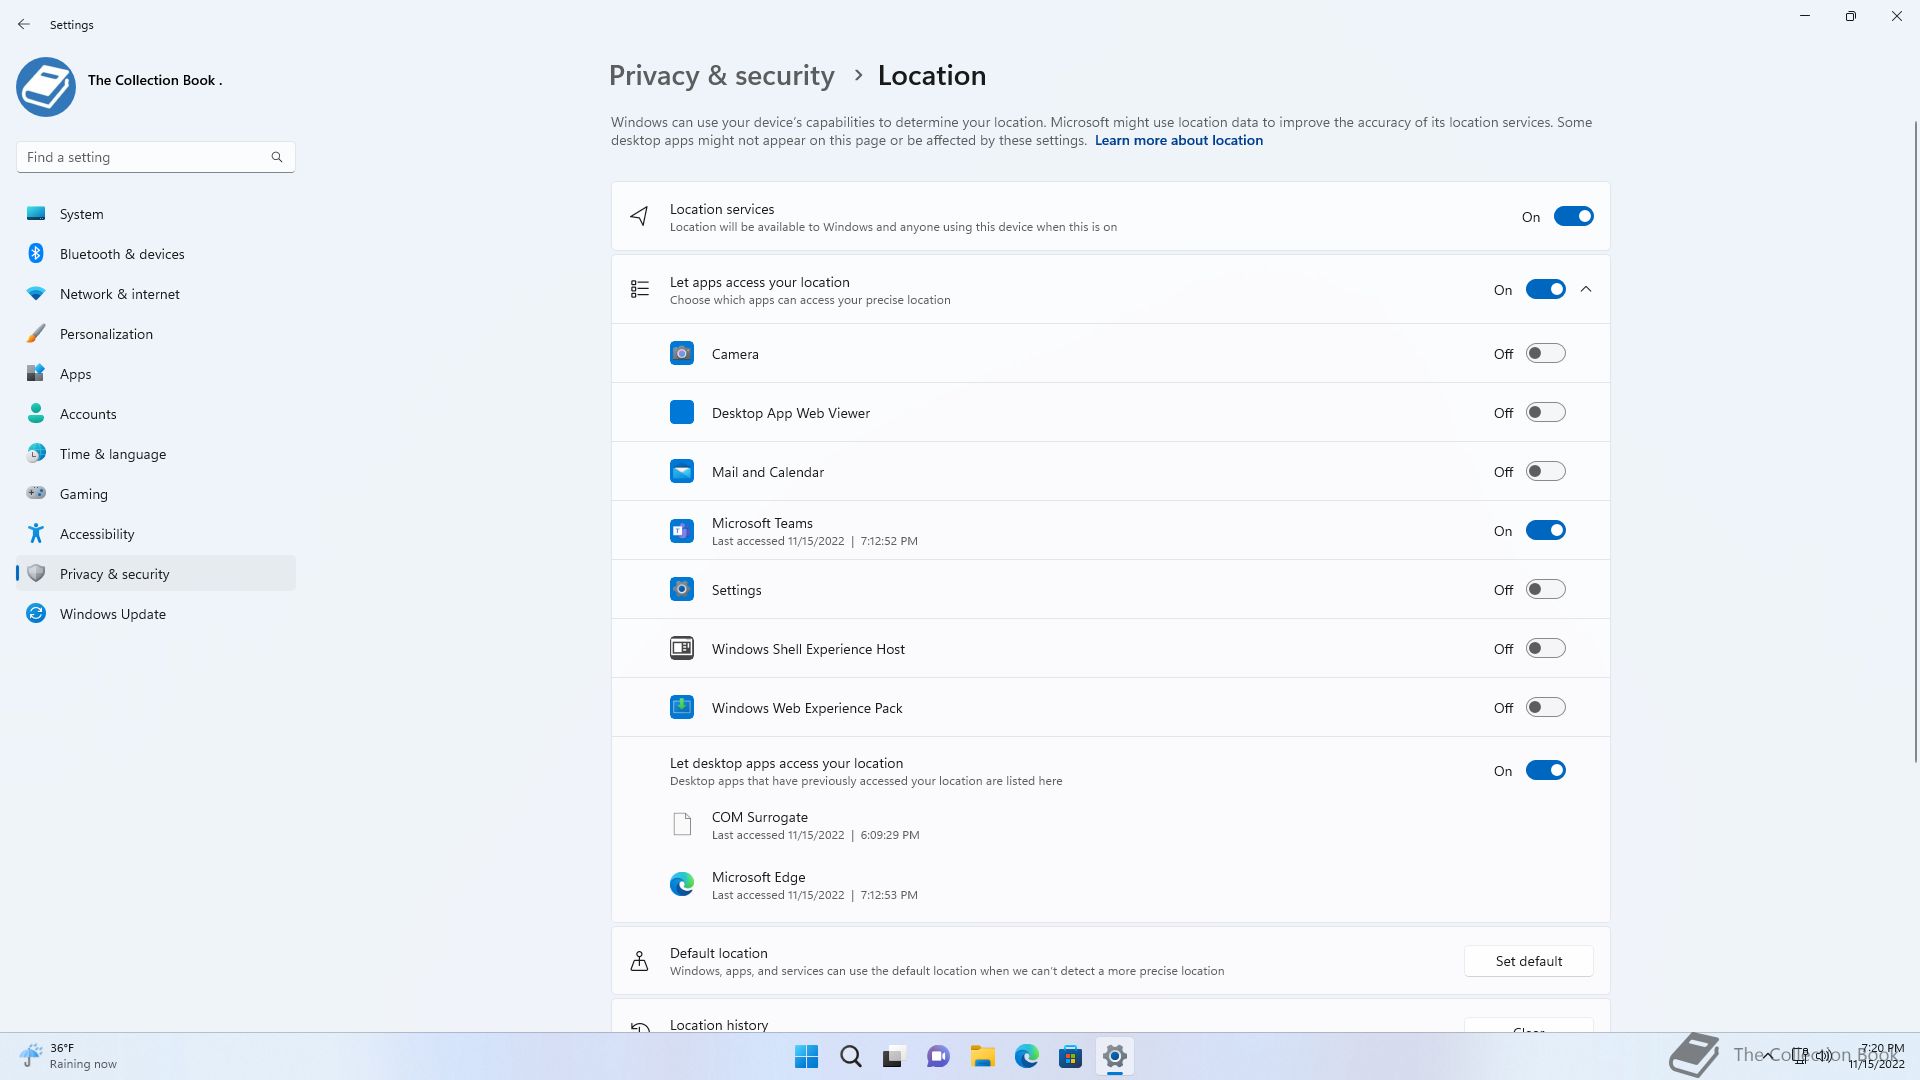The image size is (1920, 1080).
Task: Toggle Let apps access your location
Action: [x=1545, y=289]
